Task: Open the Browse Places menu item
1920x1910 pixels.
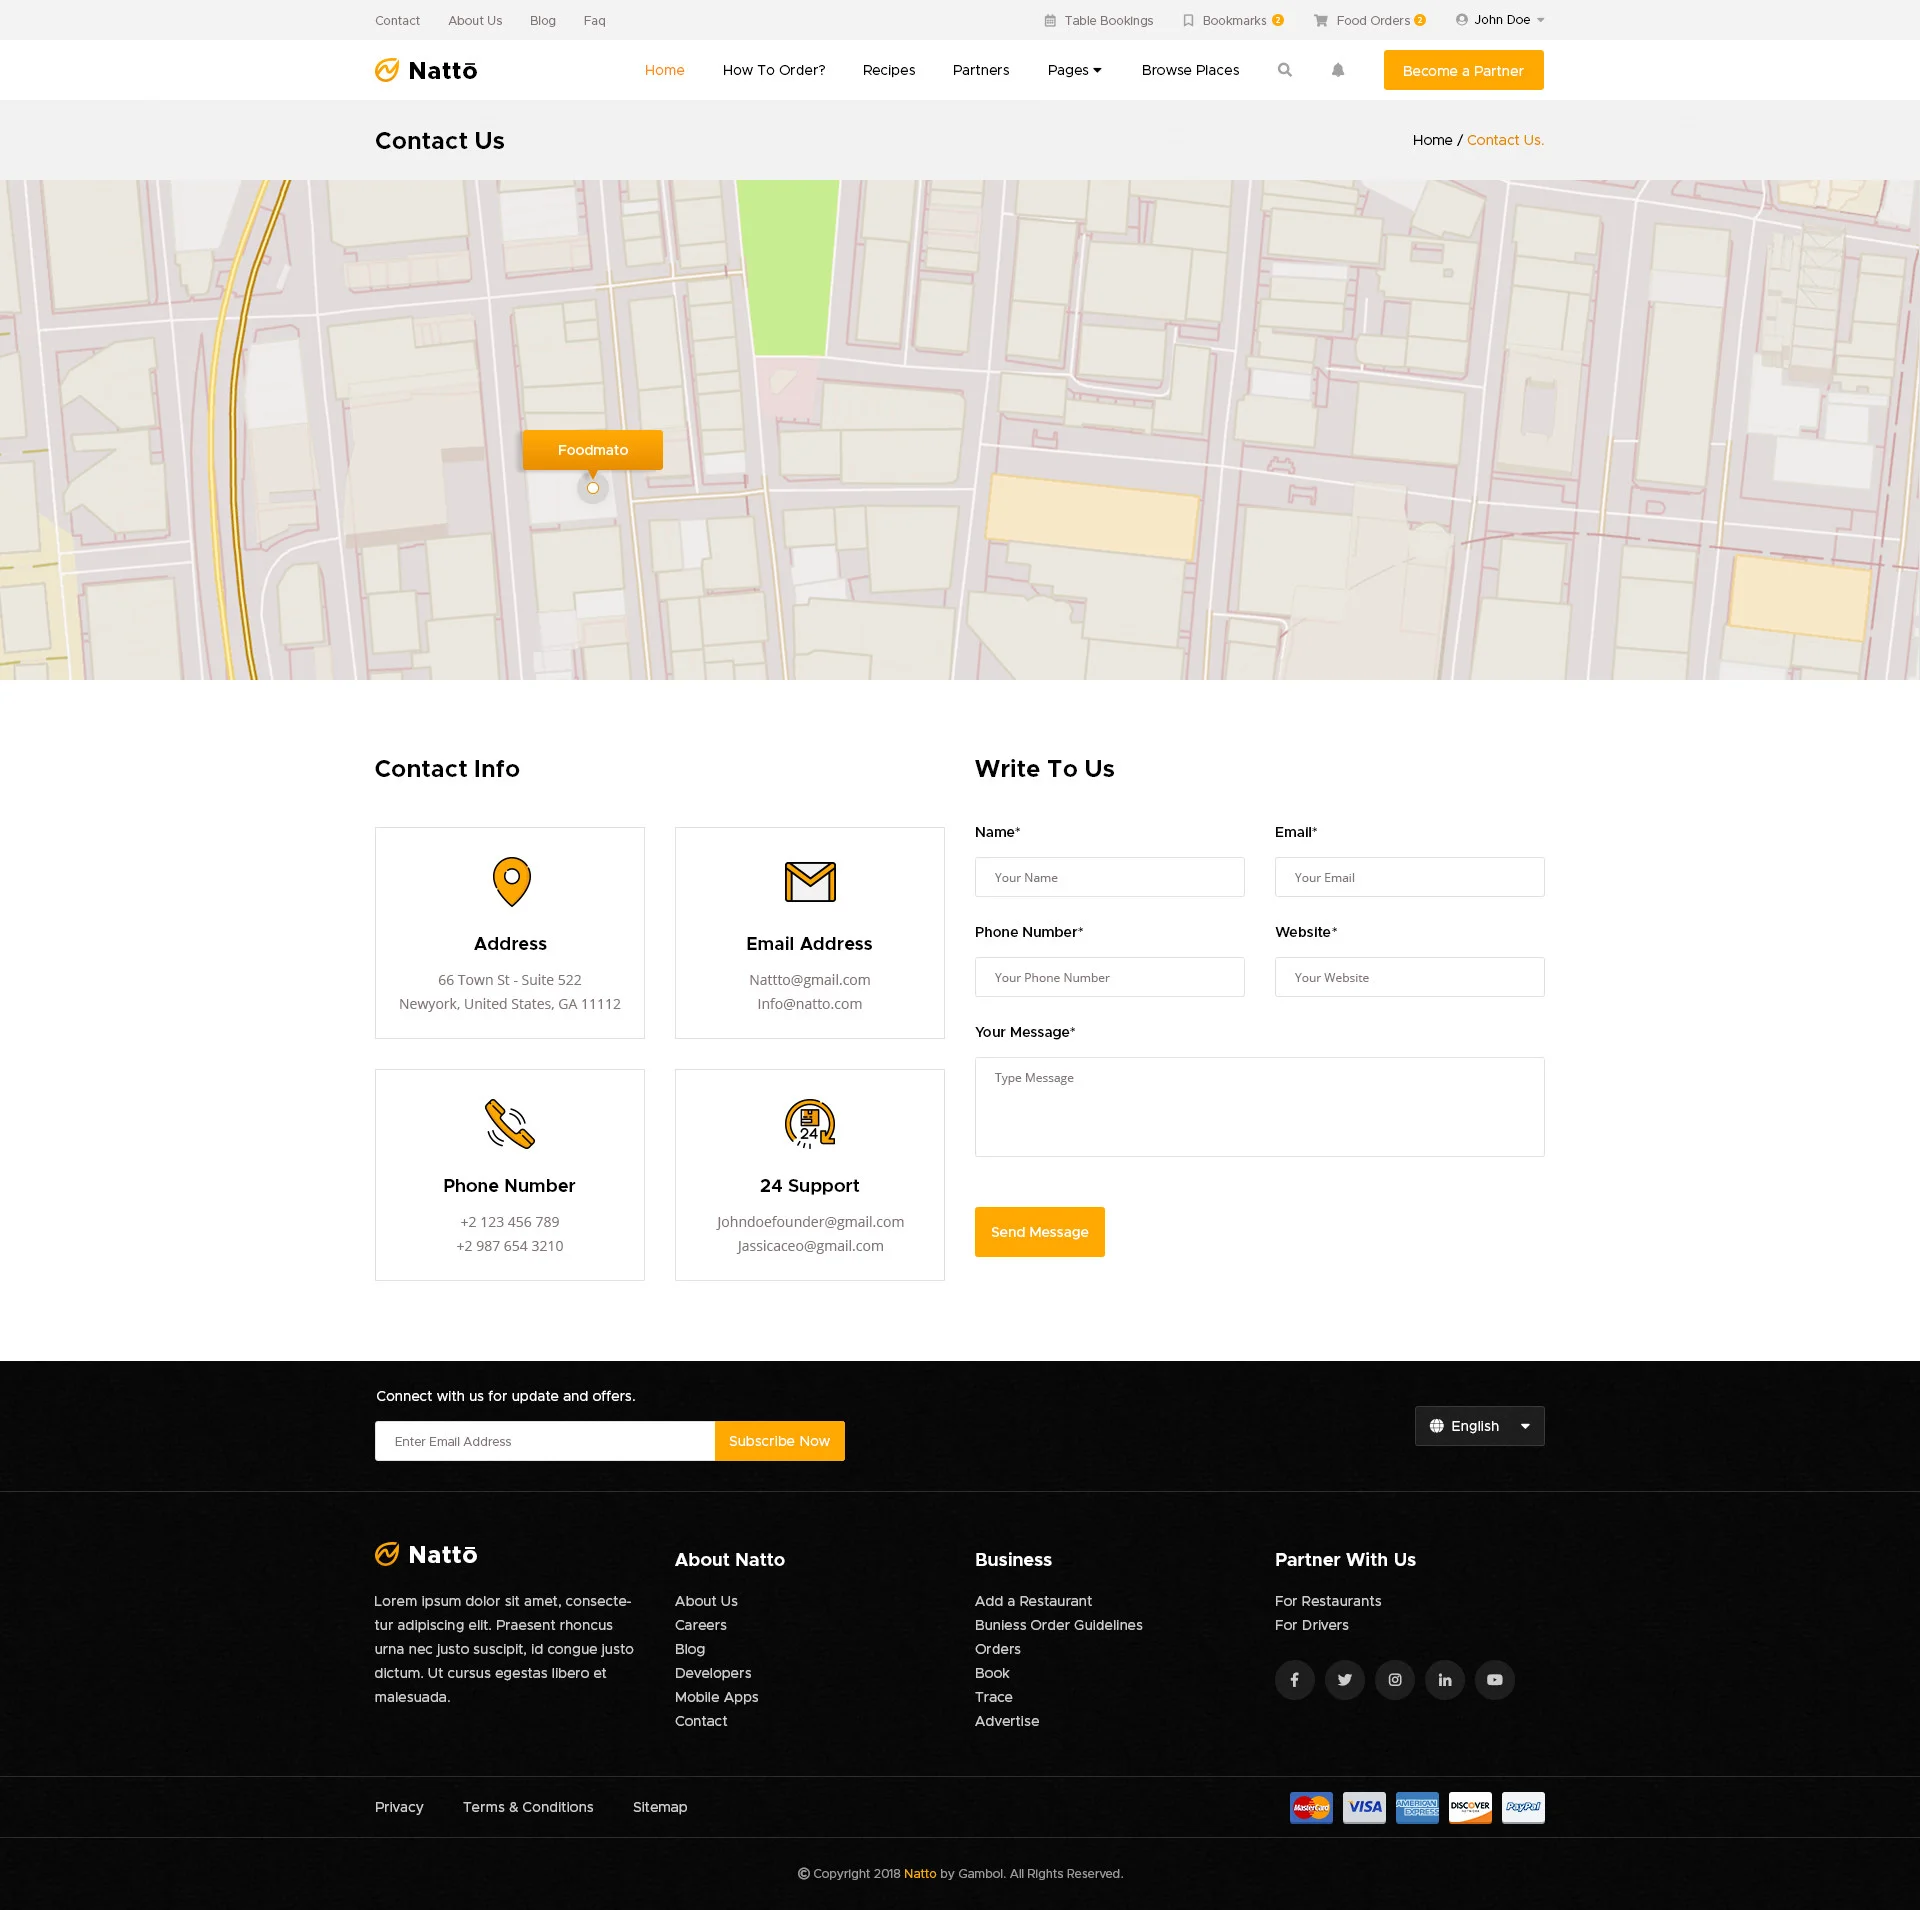Action: (1190, 70)
